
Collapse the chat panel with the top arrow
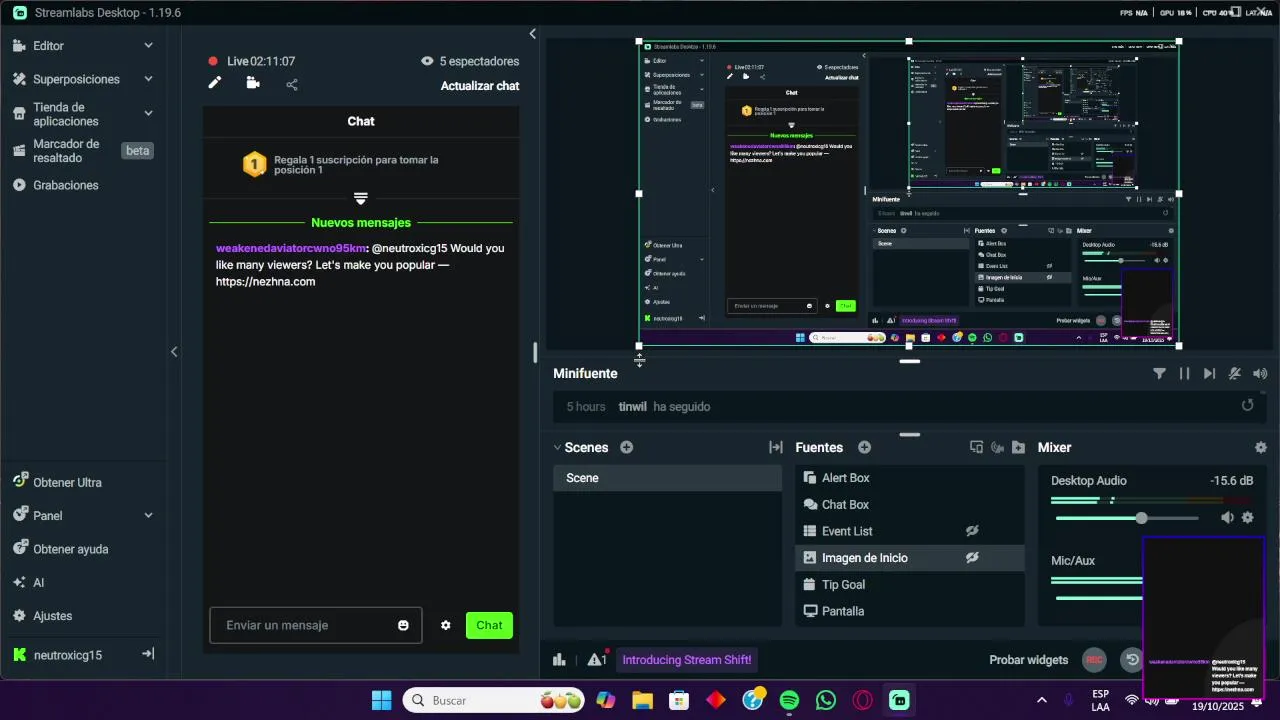pos(532,34)
